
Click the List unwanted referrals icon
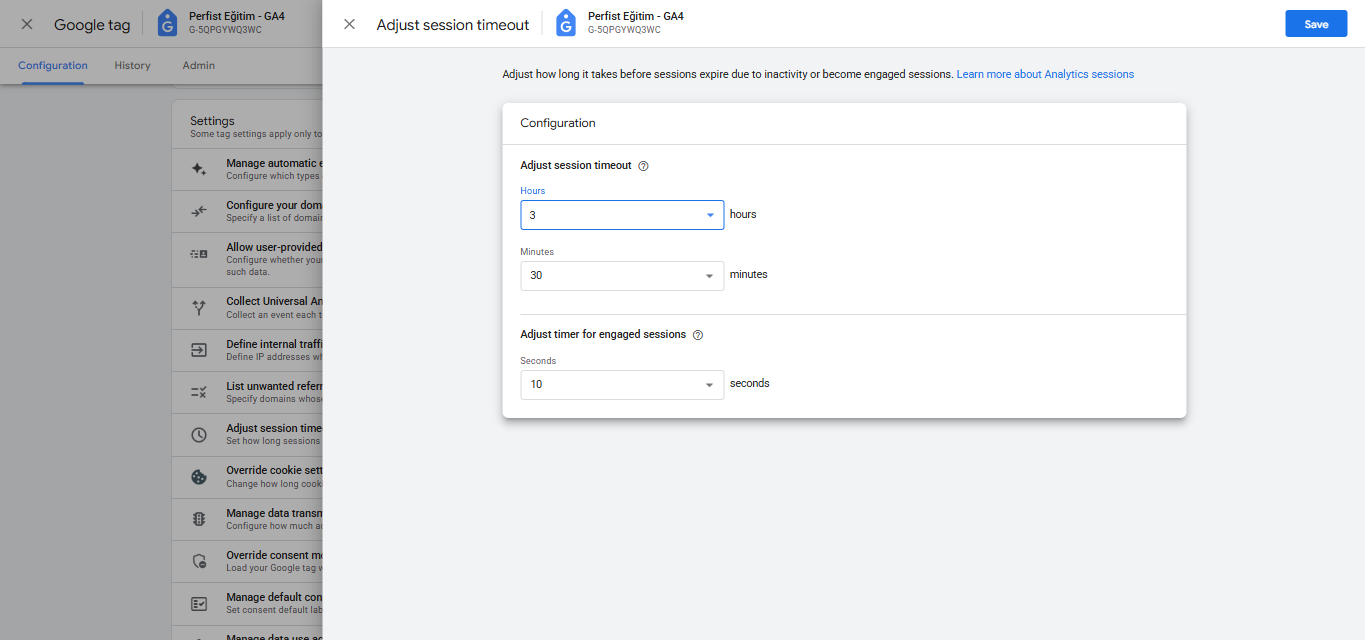click(199, 392)
